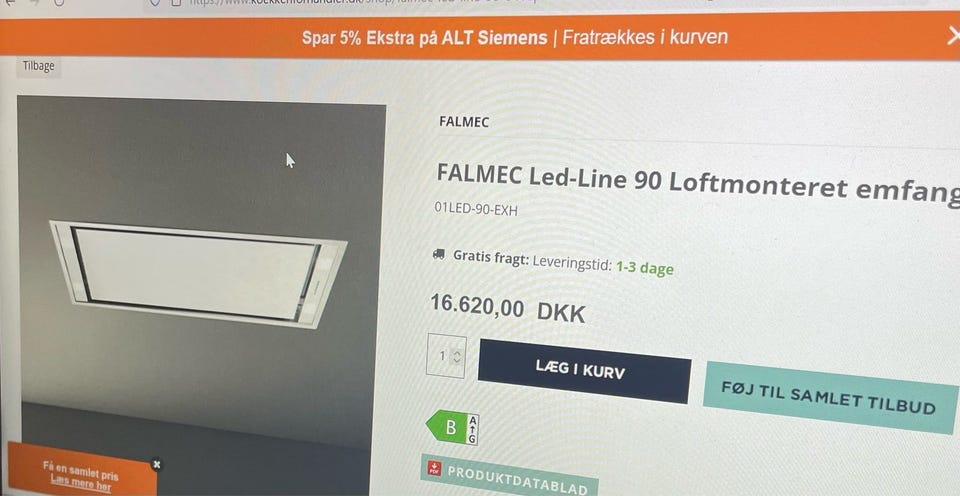Screen dimensions: 960x496
Task: Increase quantity with the up arrow
Action: click(x=457, y=352)
